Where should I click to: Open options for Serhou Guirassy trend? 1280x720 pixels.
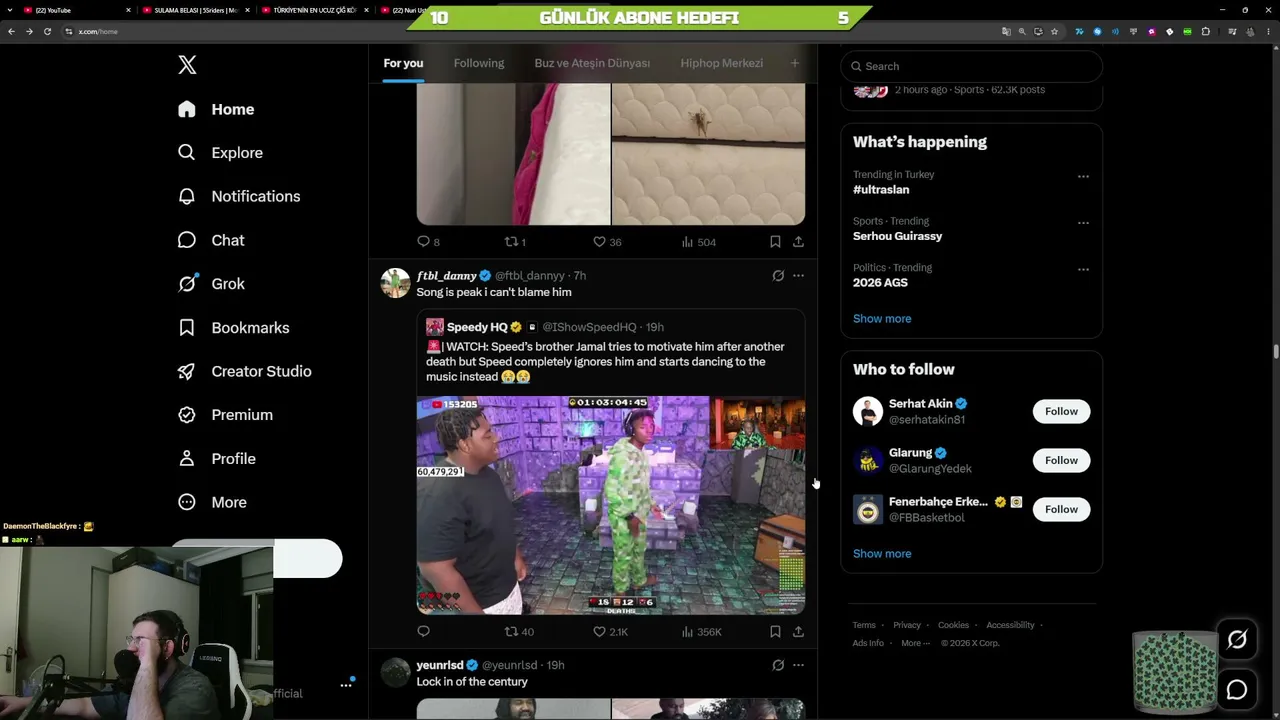click(1083, 223)
